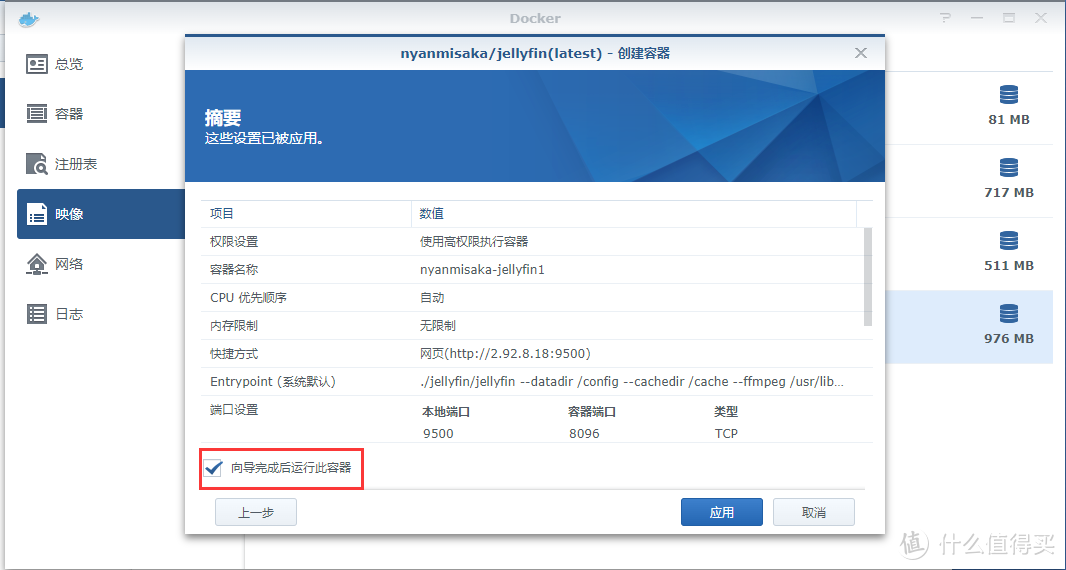1066x570 pixels.
Task: Click 应用 apply button
Action: [x=721, y=512]
